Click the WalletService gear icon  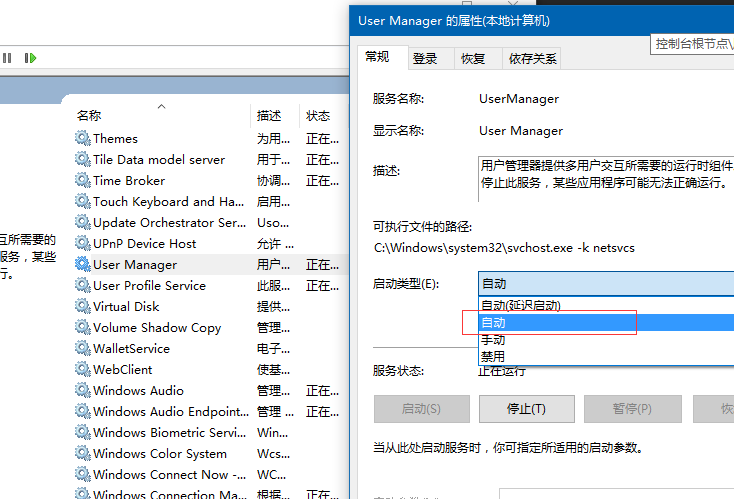82,349
